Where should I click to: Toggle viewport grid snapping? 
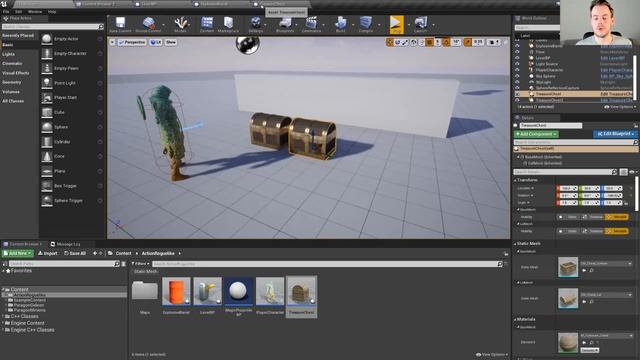click(x=429, y=42)
